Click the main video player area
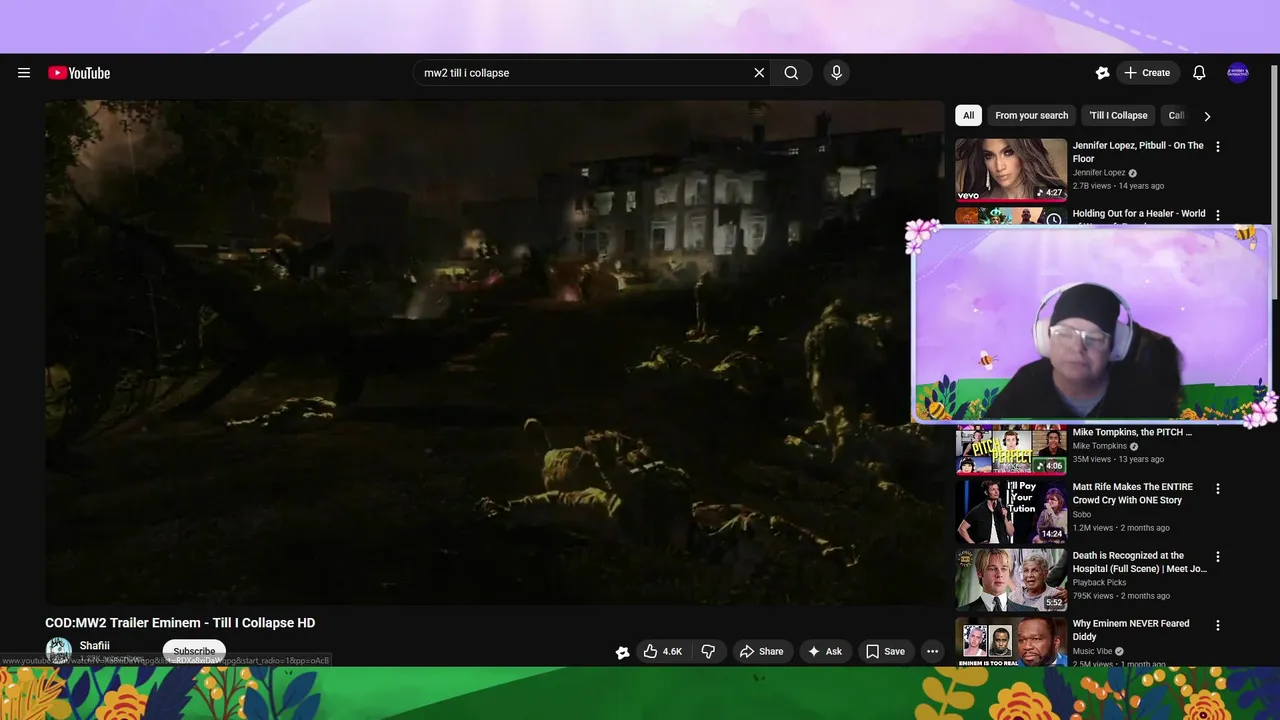The height and width of the screenshot is (720, 1280). point(494,352)
